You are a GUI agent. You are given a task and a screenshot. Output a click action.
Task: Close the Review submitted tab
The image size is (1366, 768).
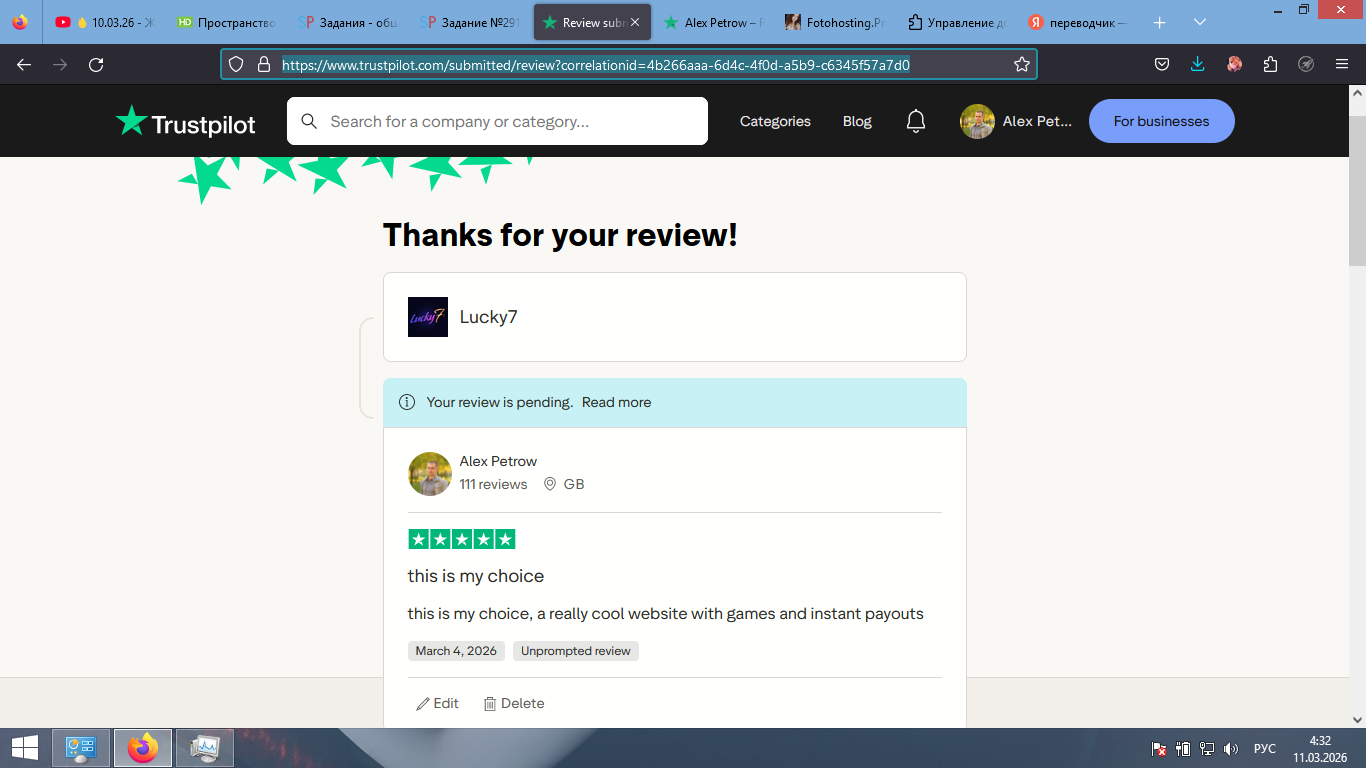click(635, 22)
